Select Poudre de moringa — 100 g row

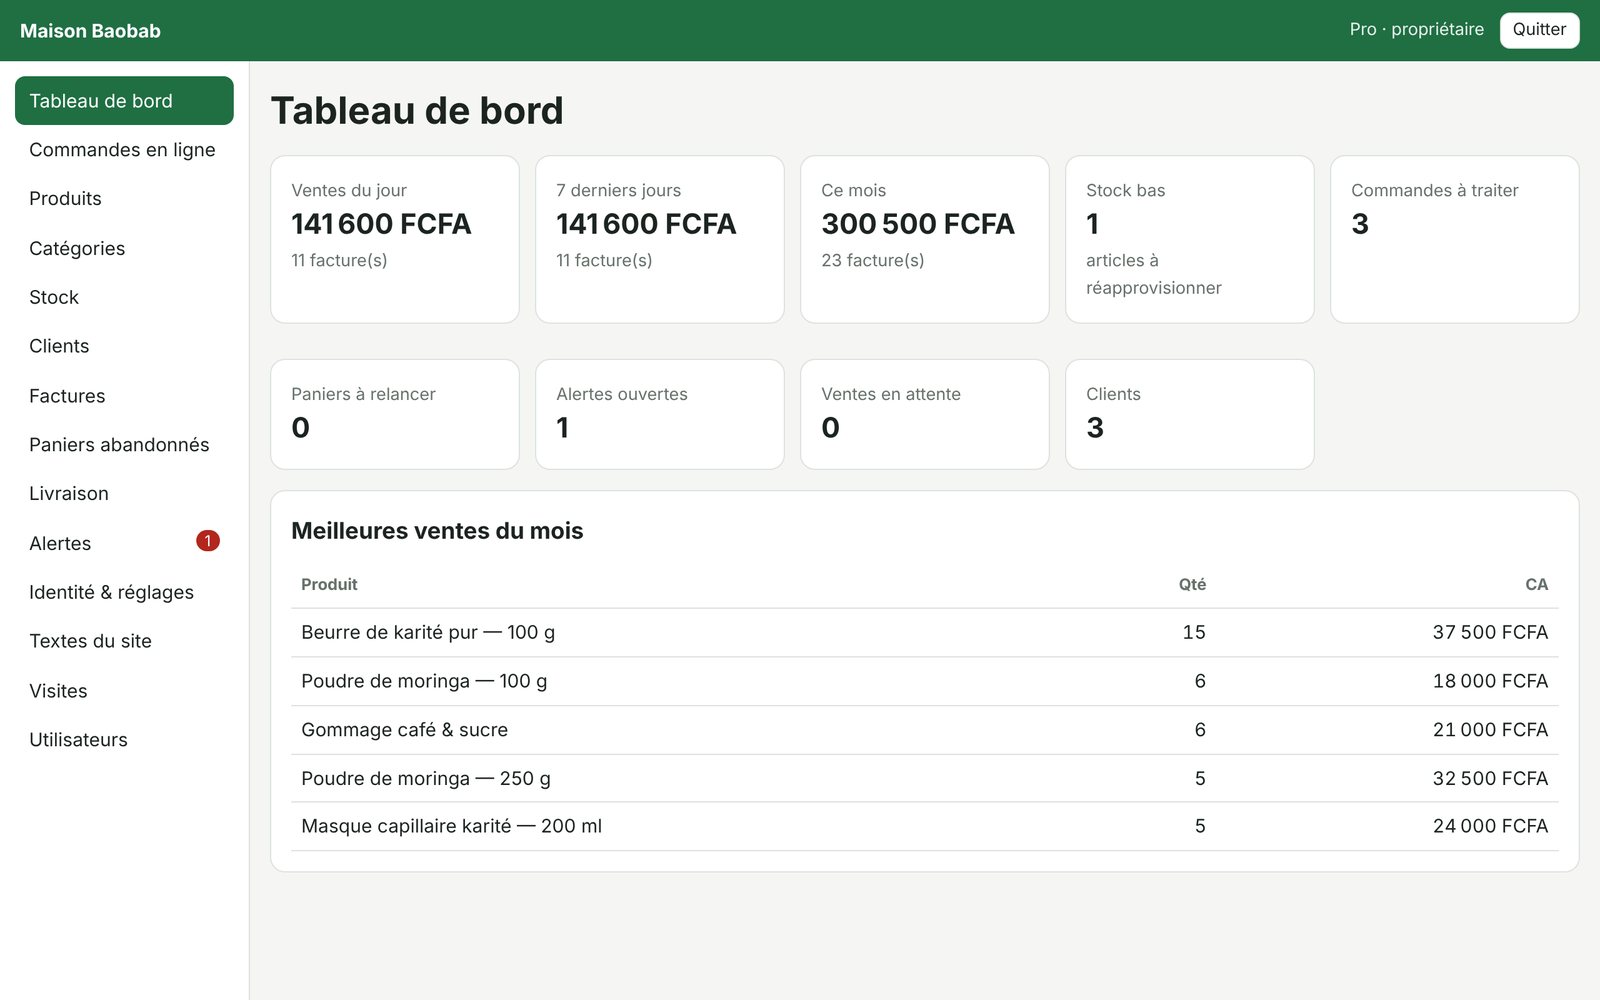925,682
